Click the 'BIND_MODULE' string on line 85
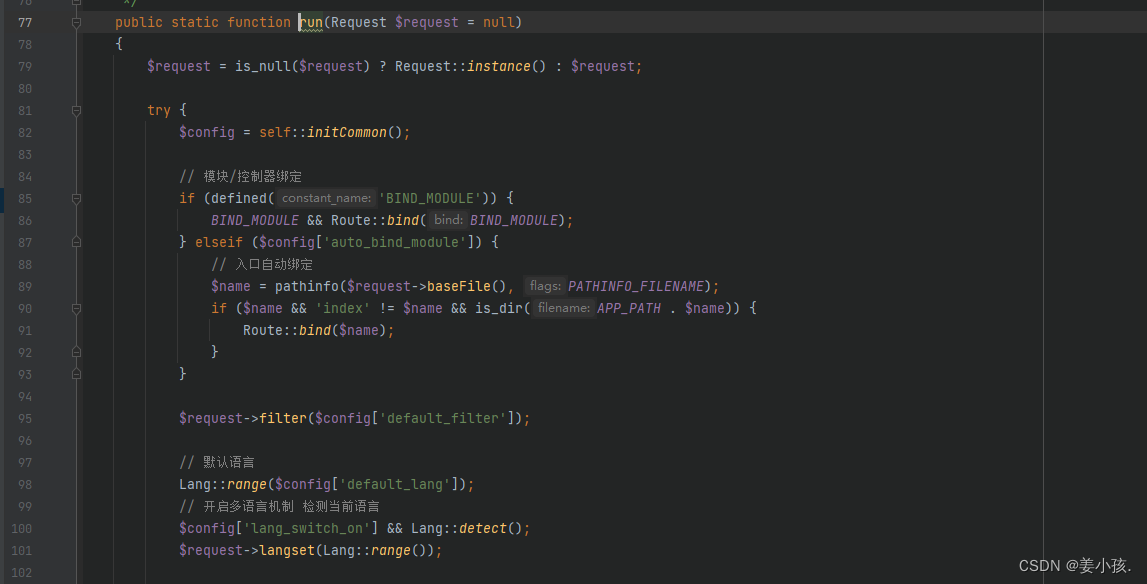Screen dimensions: 1147x584 point(430,198)
